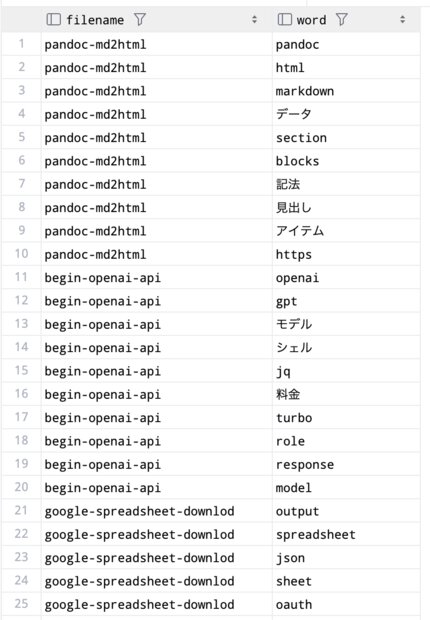Select the cell containing 'データ'
This screenshot has height=620, width=430.
click(x=346, y=114)
